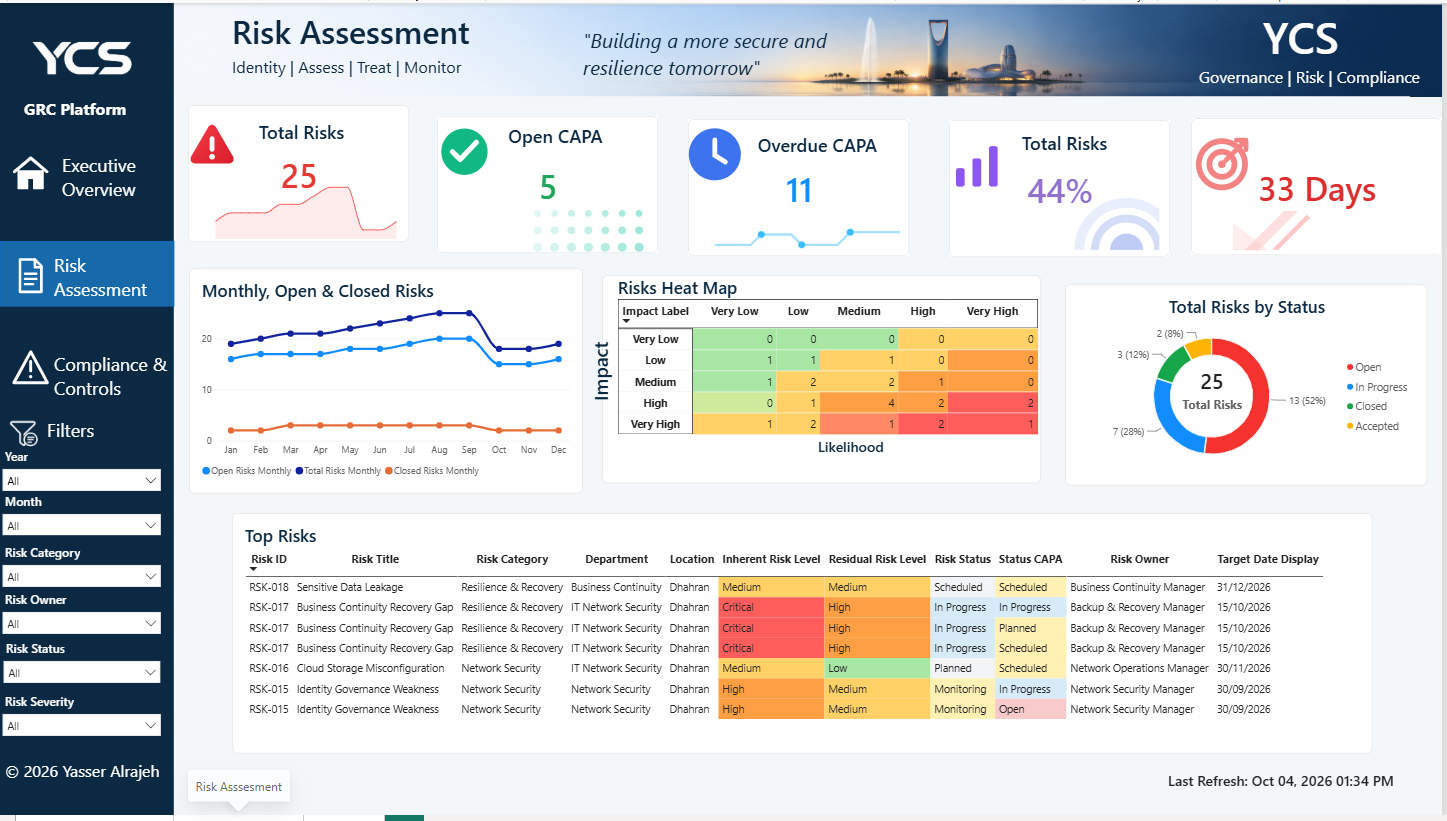
Task: Click the Cloud Storage Misconfiguration row title
Action: point(370,668)
